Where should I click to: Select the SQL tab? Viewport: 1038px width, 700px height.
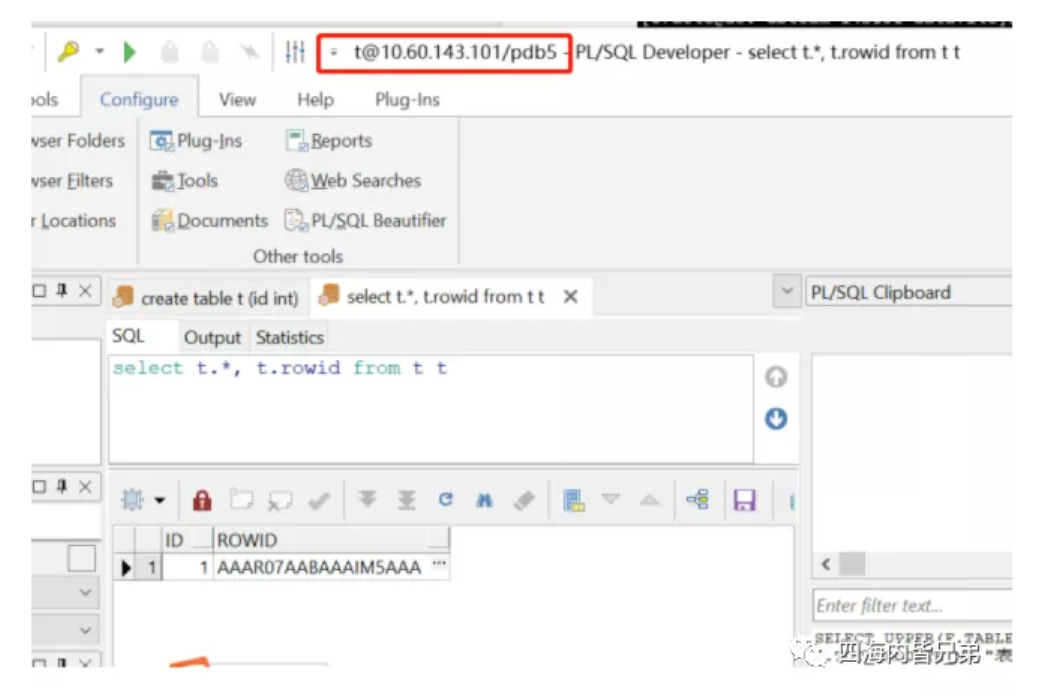point(128,336)
